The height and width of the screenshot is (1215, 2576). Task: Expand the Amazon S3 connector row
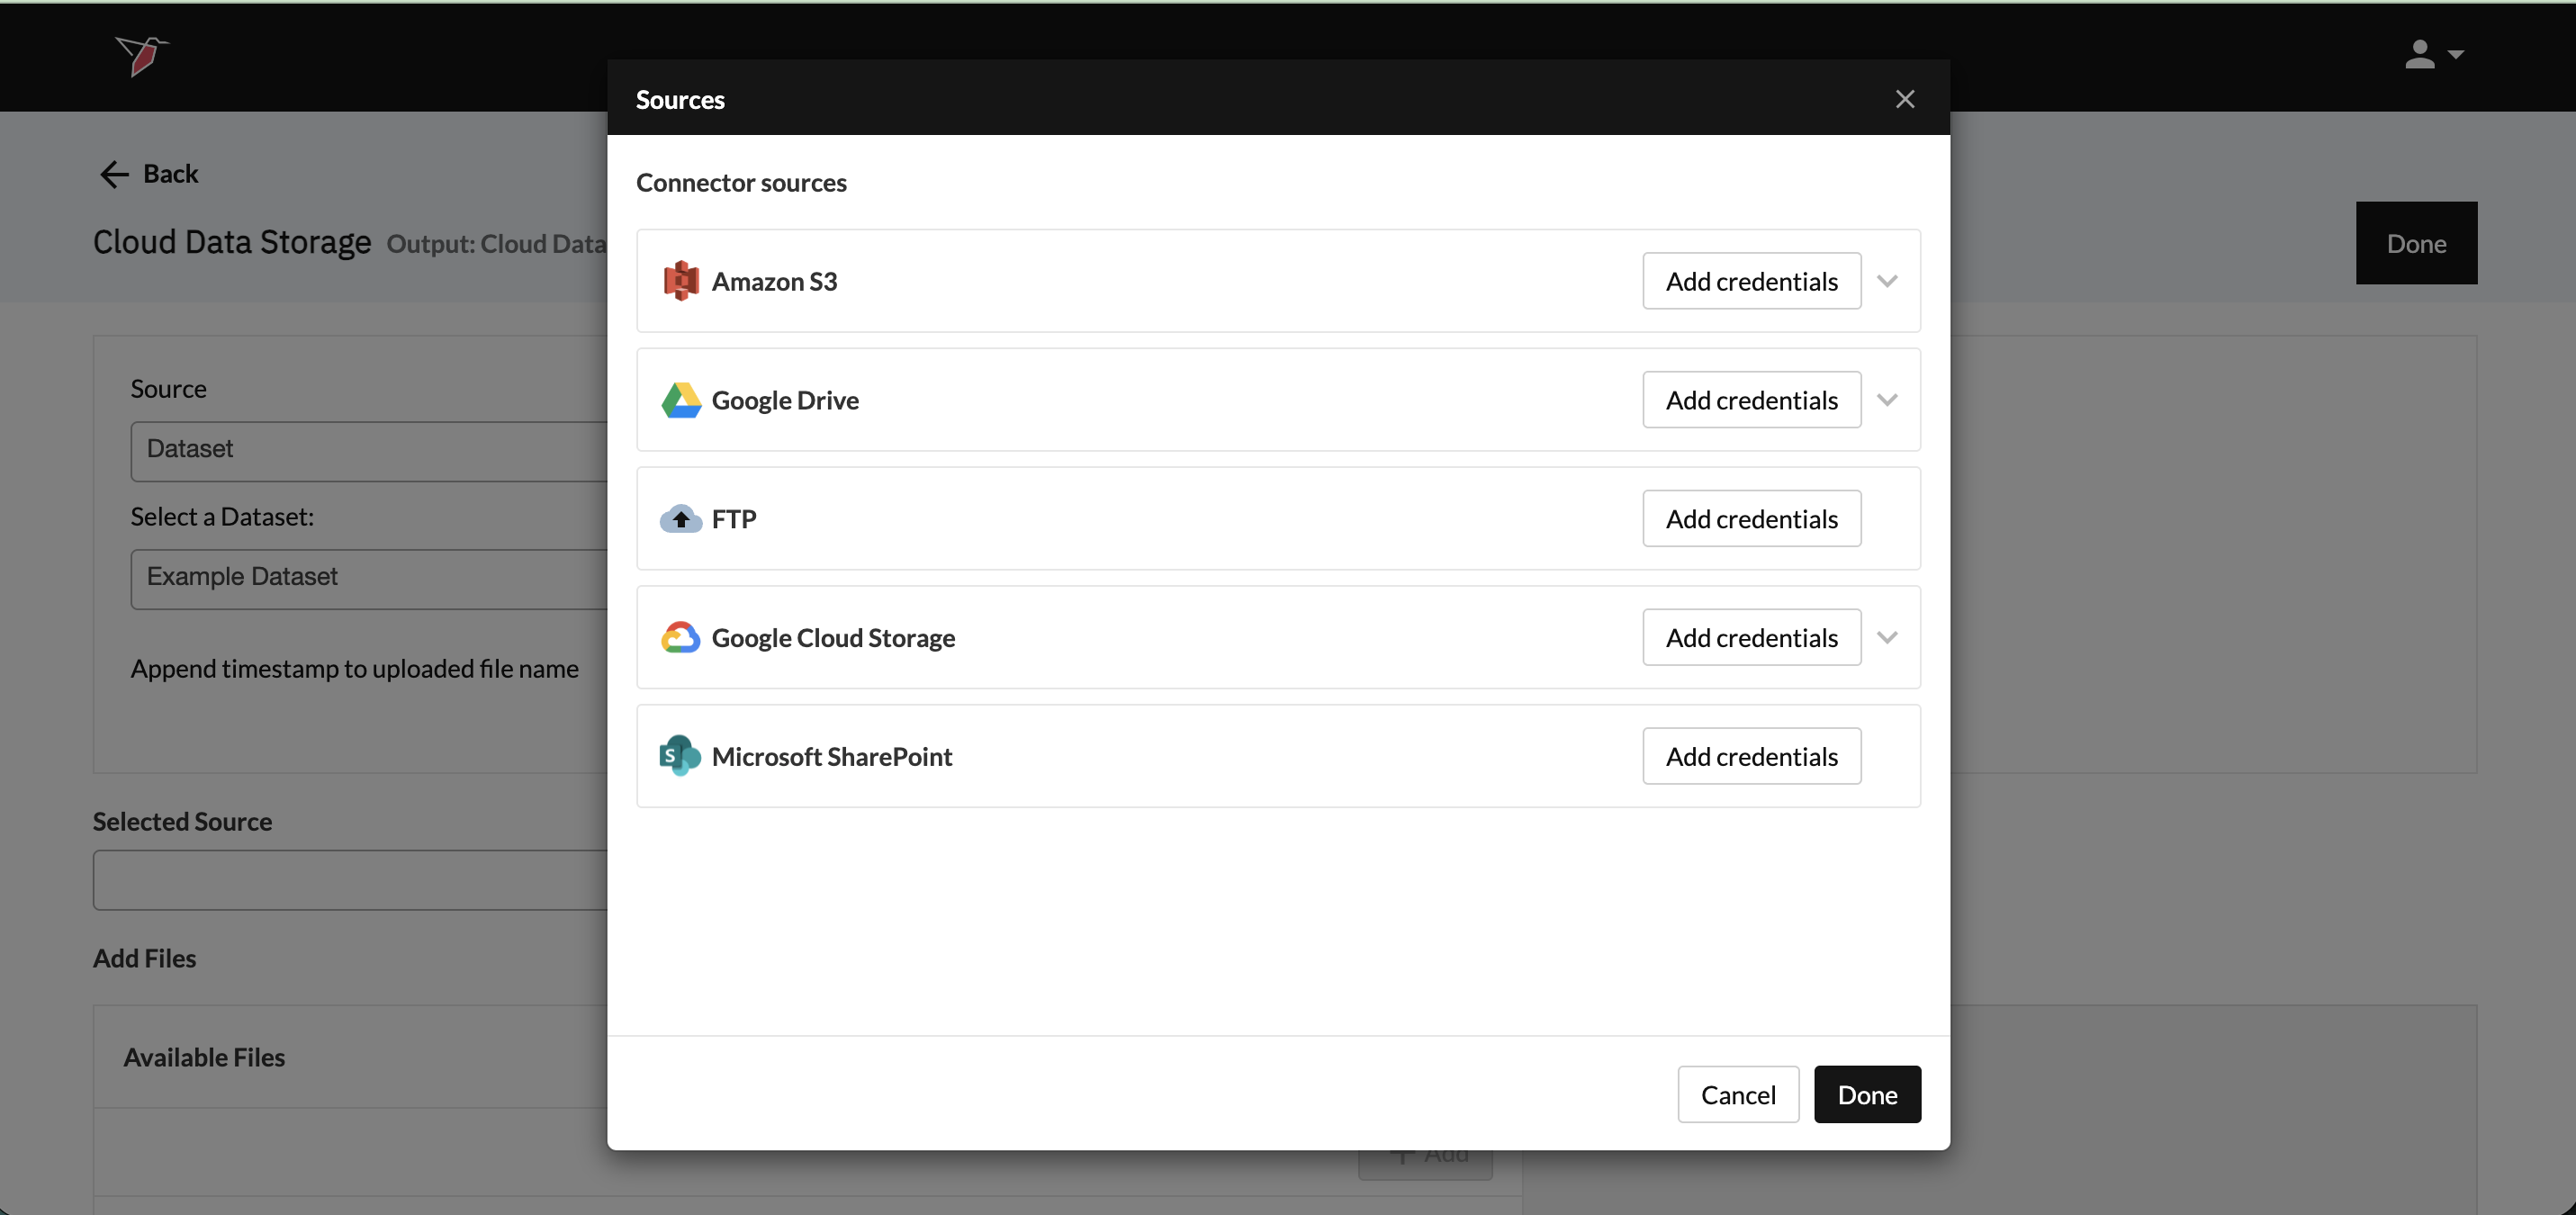1886,281
